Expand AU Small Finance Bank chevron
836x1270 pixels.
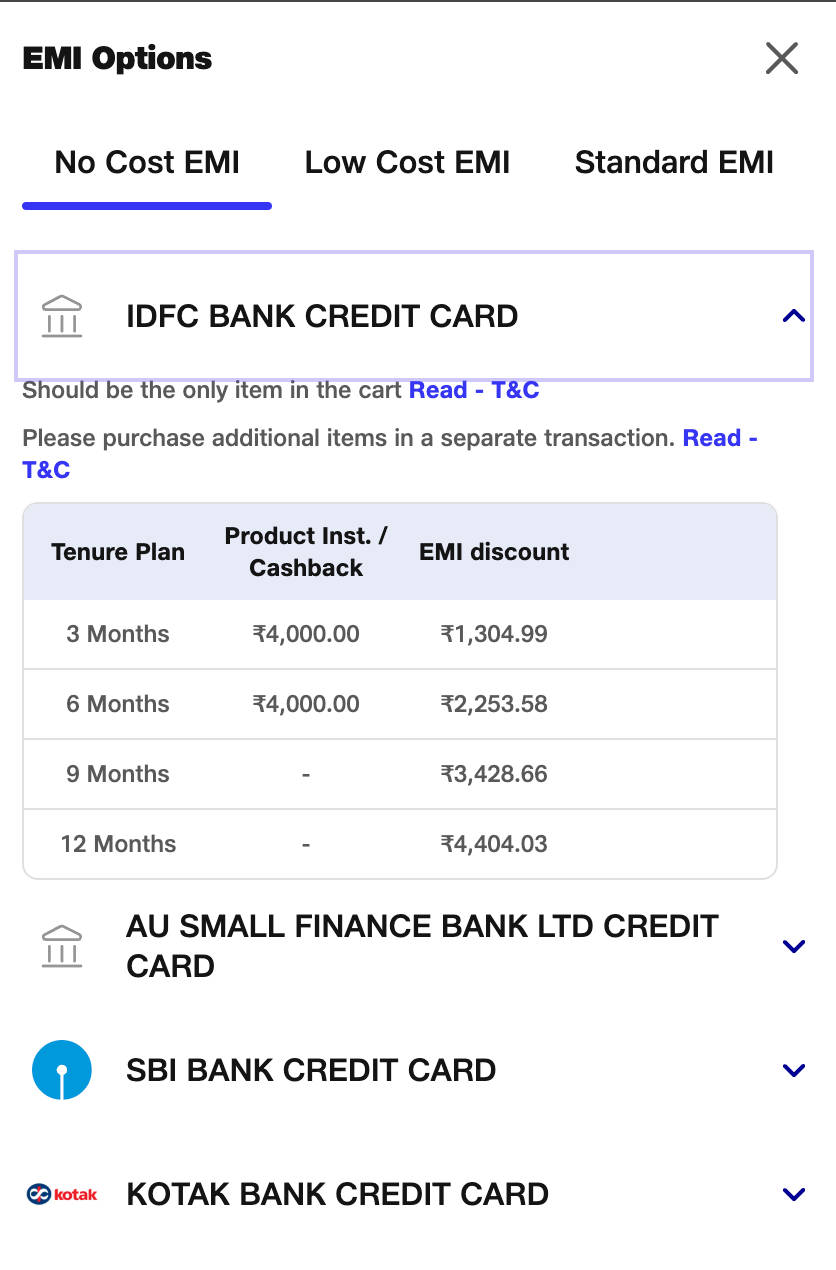point(793,946)
